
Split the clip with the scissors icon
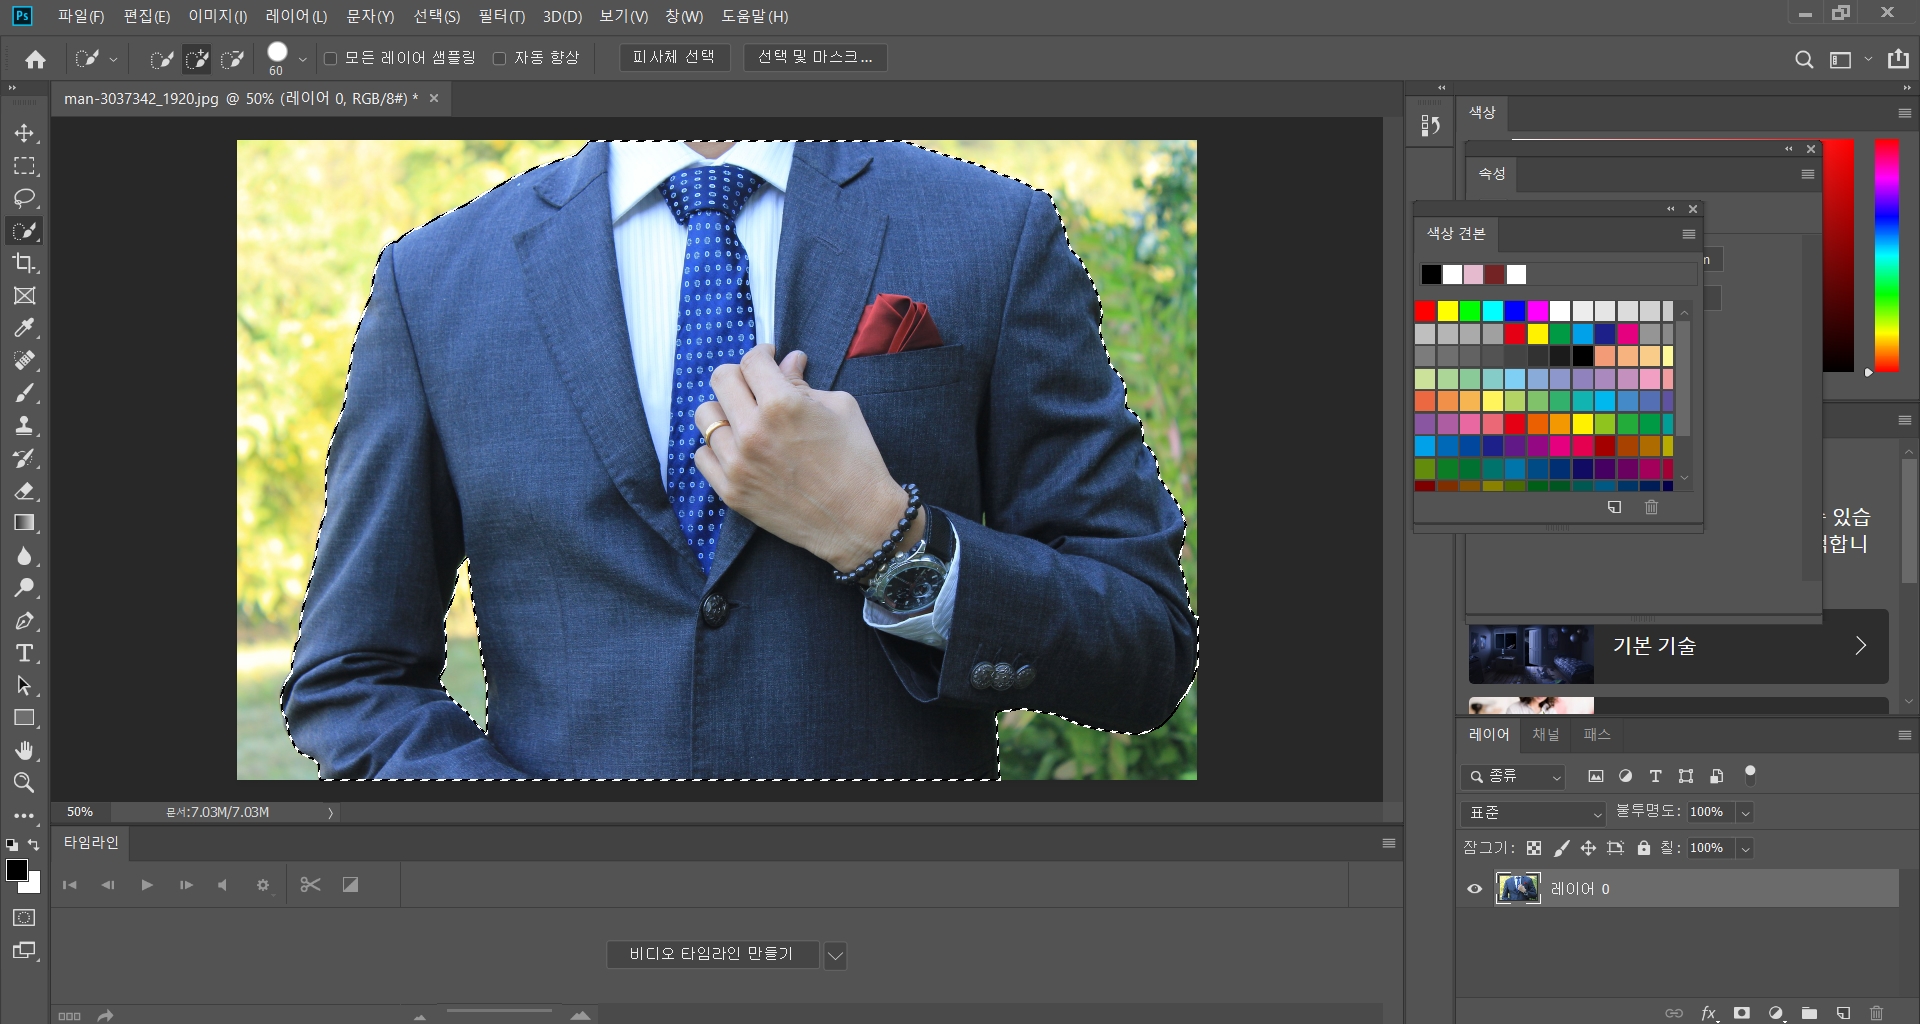tap(310, 885)
